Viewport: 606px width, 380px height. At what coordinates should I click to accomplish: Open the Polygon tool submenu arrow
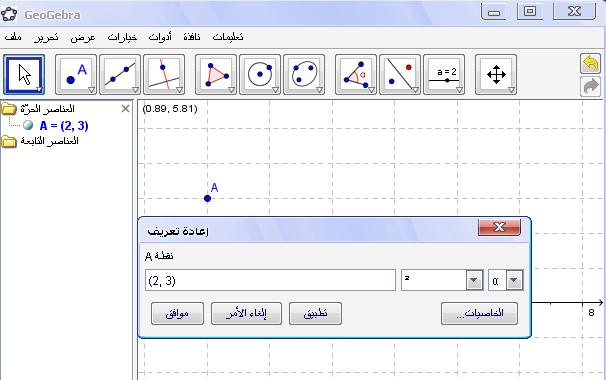click(x=232, y=90)
